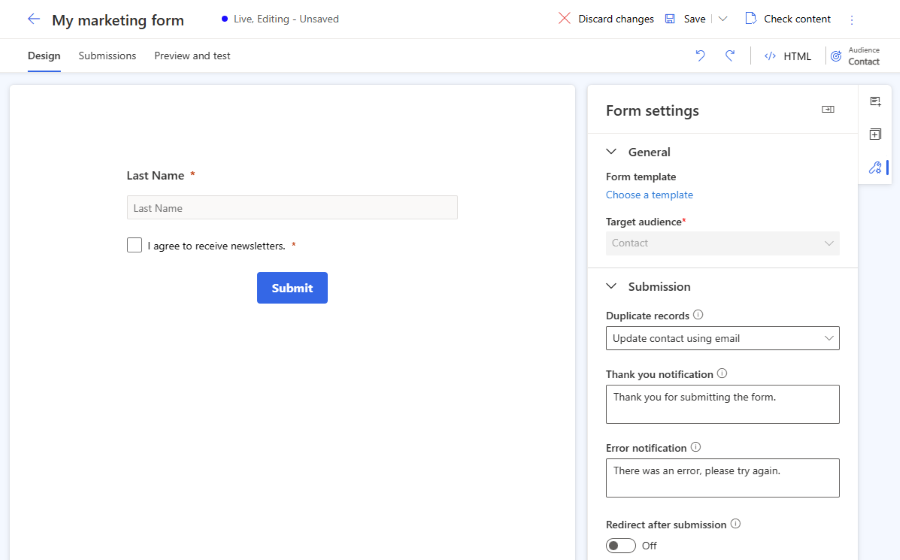This screenshot has width=900, height=560.
Task: Click the Choose a template link
Action: (x=649, y=195)
